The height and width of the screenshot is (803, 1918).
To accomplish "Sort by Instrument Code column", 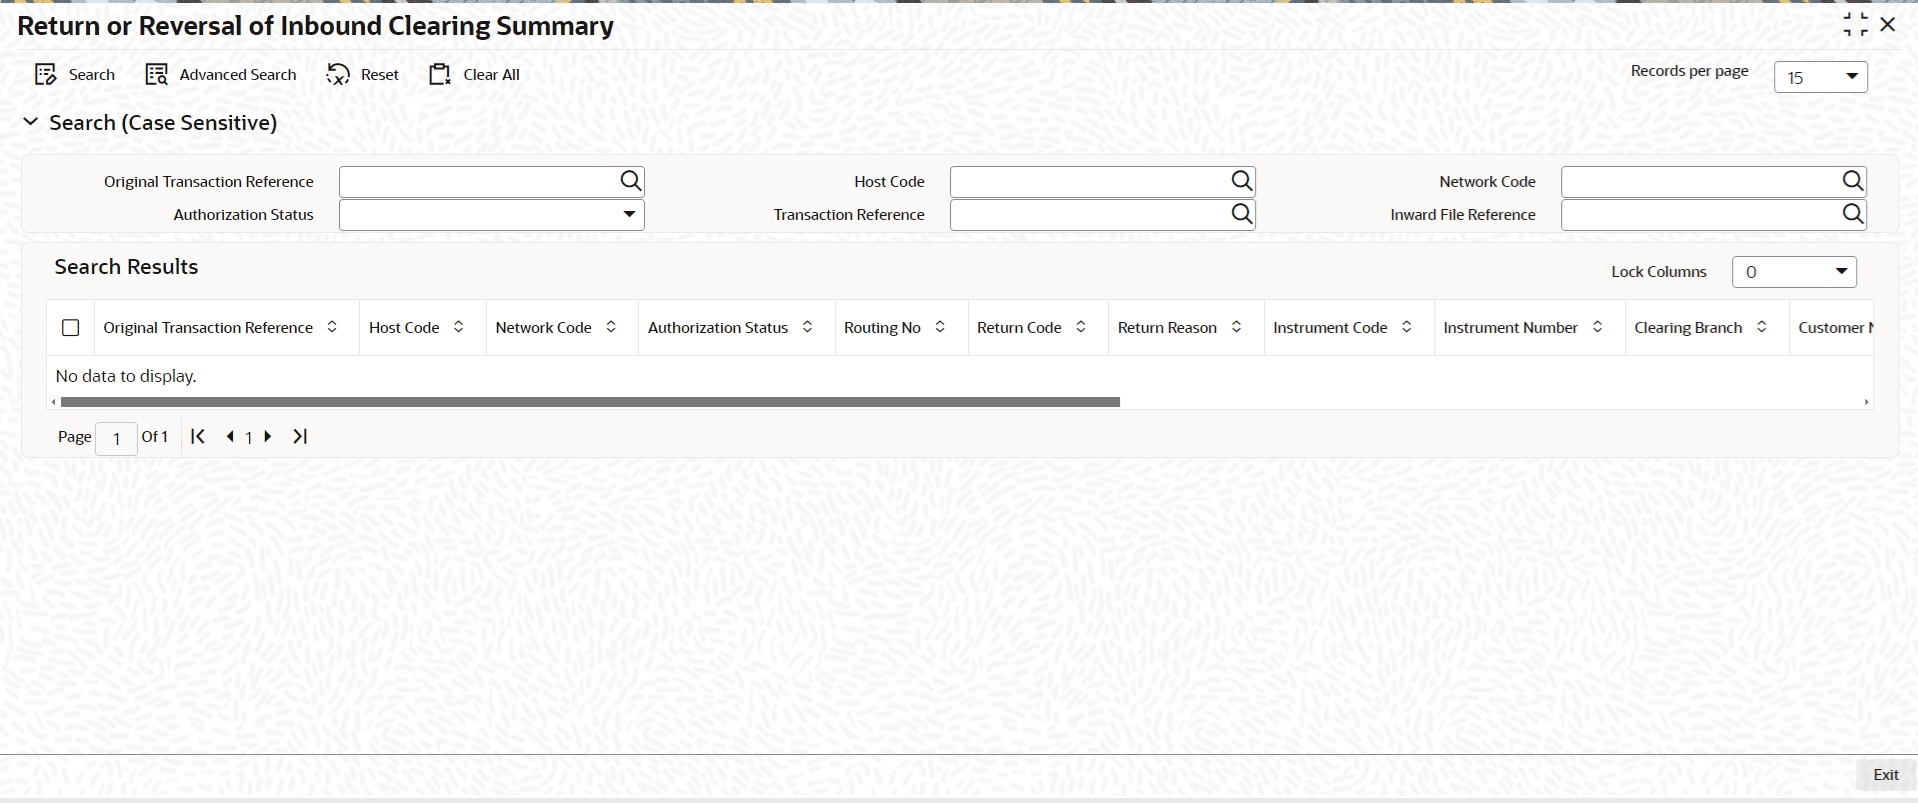I will pos(1406,327).
